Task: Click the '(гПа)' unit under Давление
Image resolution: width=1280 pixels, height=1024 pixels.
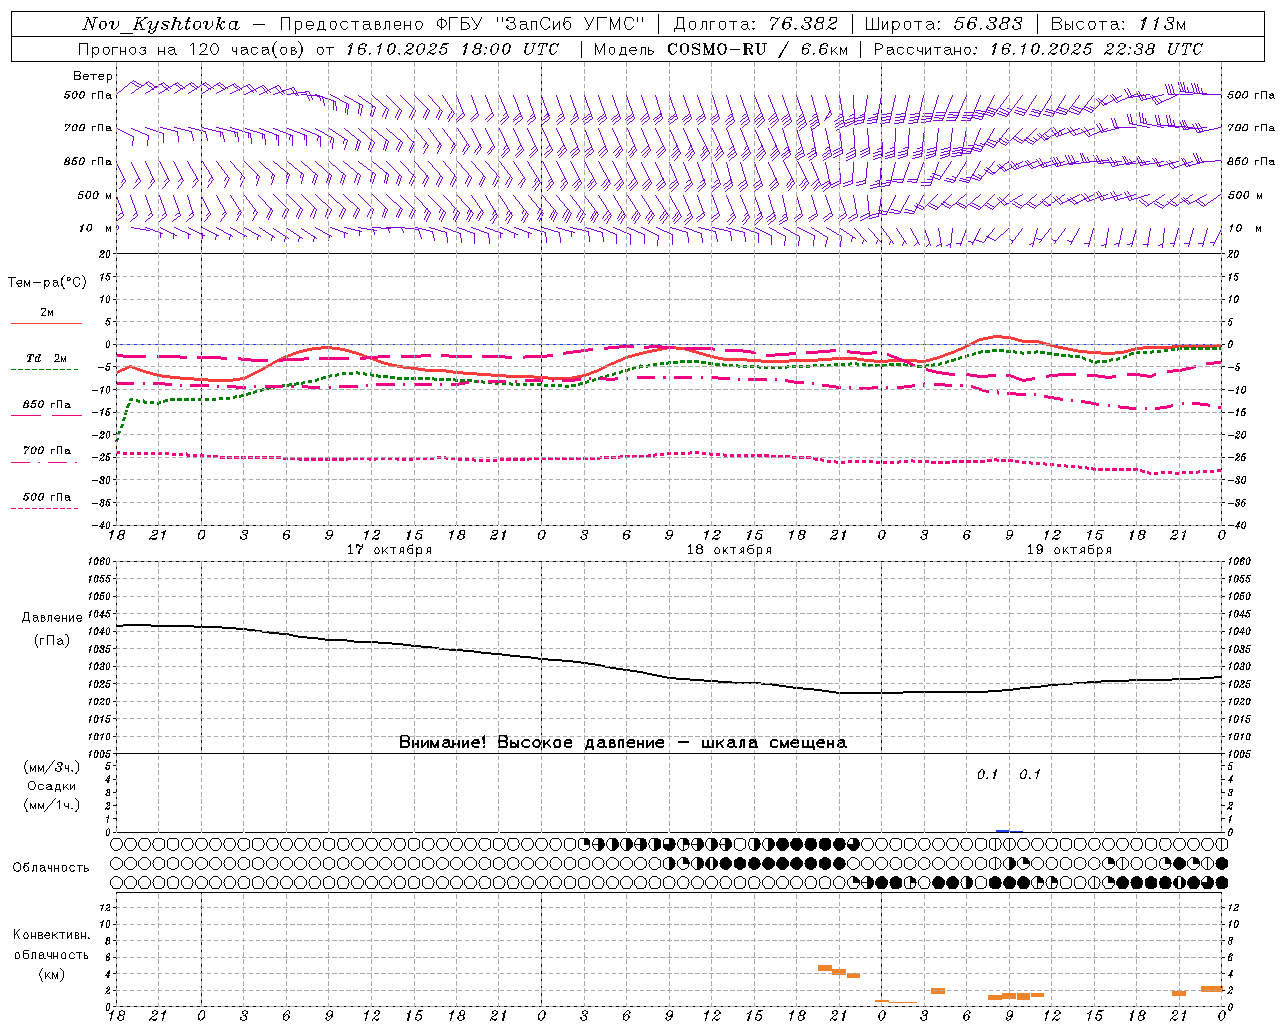Action: [x=52, y=641]
